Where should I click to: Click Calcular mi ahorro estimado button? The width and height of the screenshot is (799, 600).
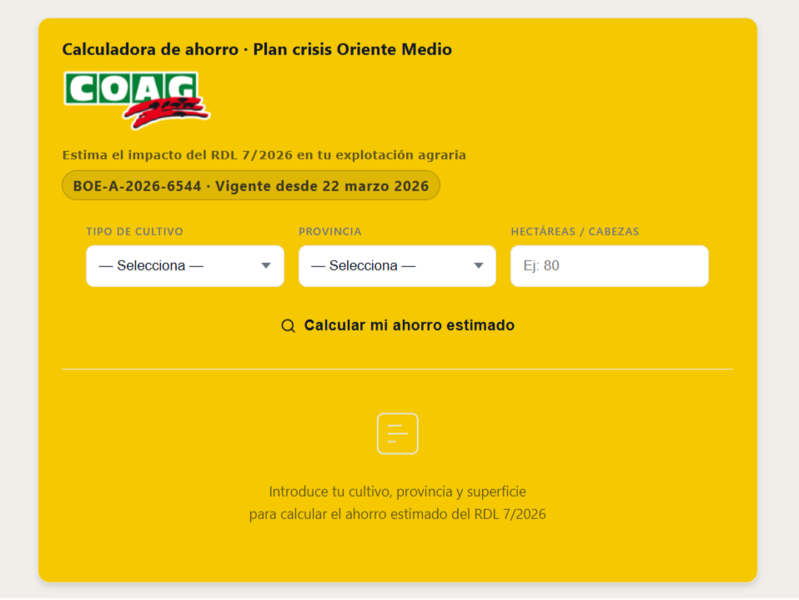pyautogui.click(x=397, y=325)
